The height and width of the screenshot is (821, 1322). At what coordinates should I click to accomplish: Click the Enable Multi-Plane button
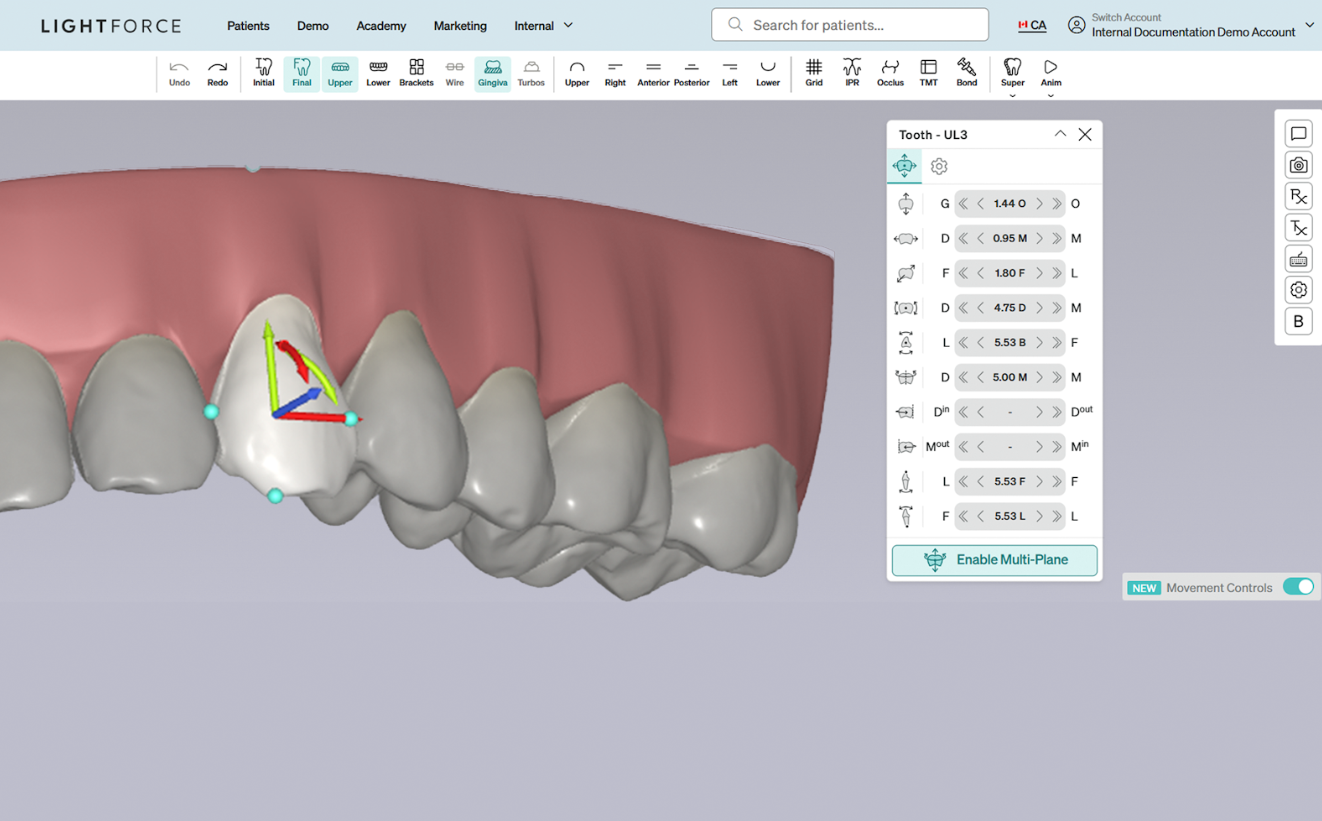[994, 560]
